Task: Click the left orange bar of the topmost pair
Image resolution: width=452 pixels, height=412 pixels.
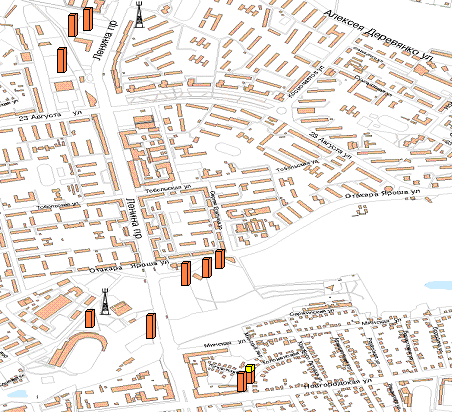Action: click(73, 25)
